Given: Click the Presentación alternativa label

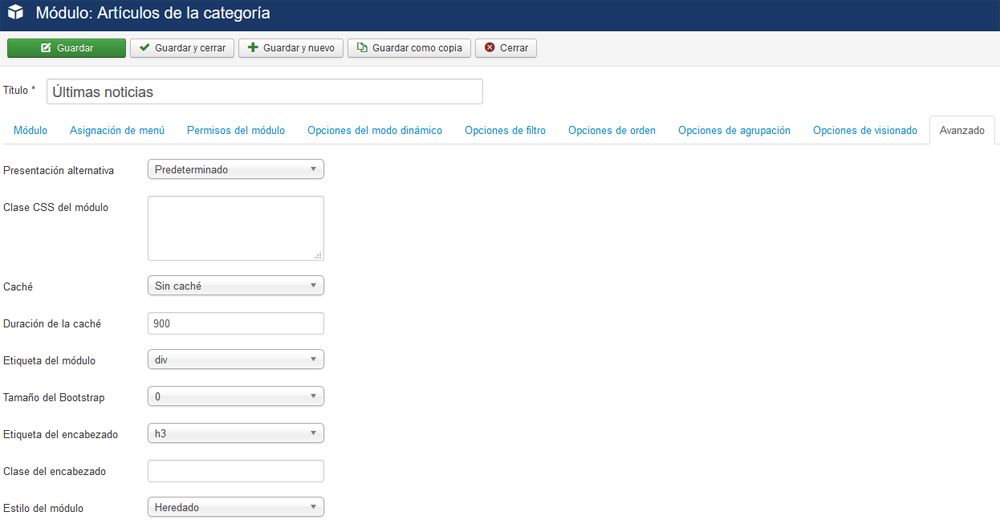Looking at the screenshot, I should [x=59, y=170].
